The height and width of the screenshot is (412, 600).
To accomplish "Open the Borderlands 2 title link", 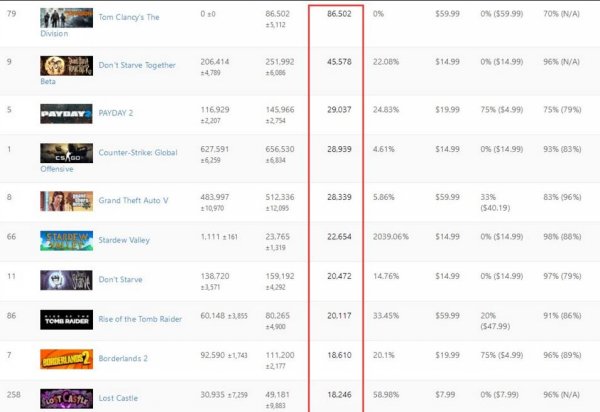I will coord(126,358).
